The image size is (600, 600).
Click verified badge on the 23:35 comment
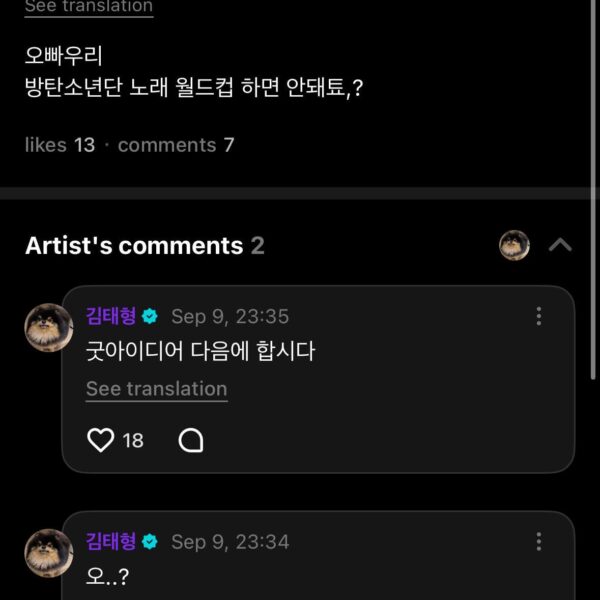tap(150, 316)
